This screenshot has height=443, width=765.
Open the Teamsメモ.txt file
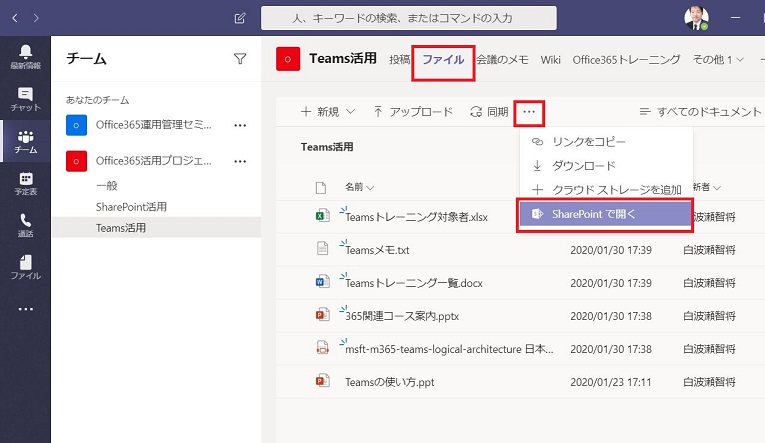point(377,250)
